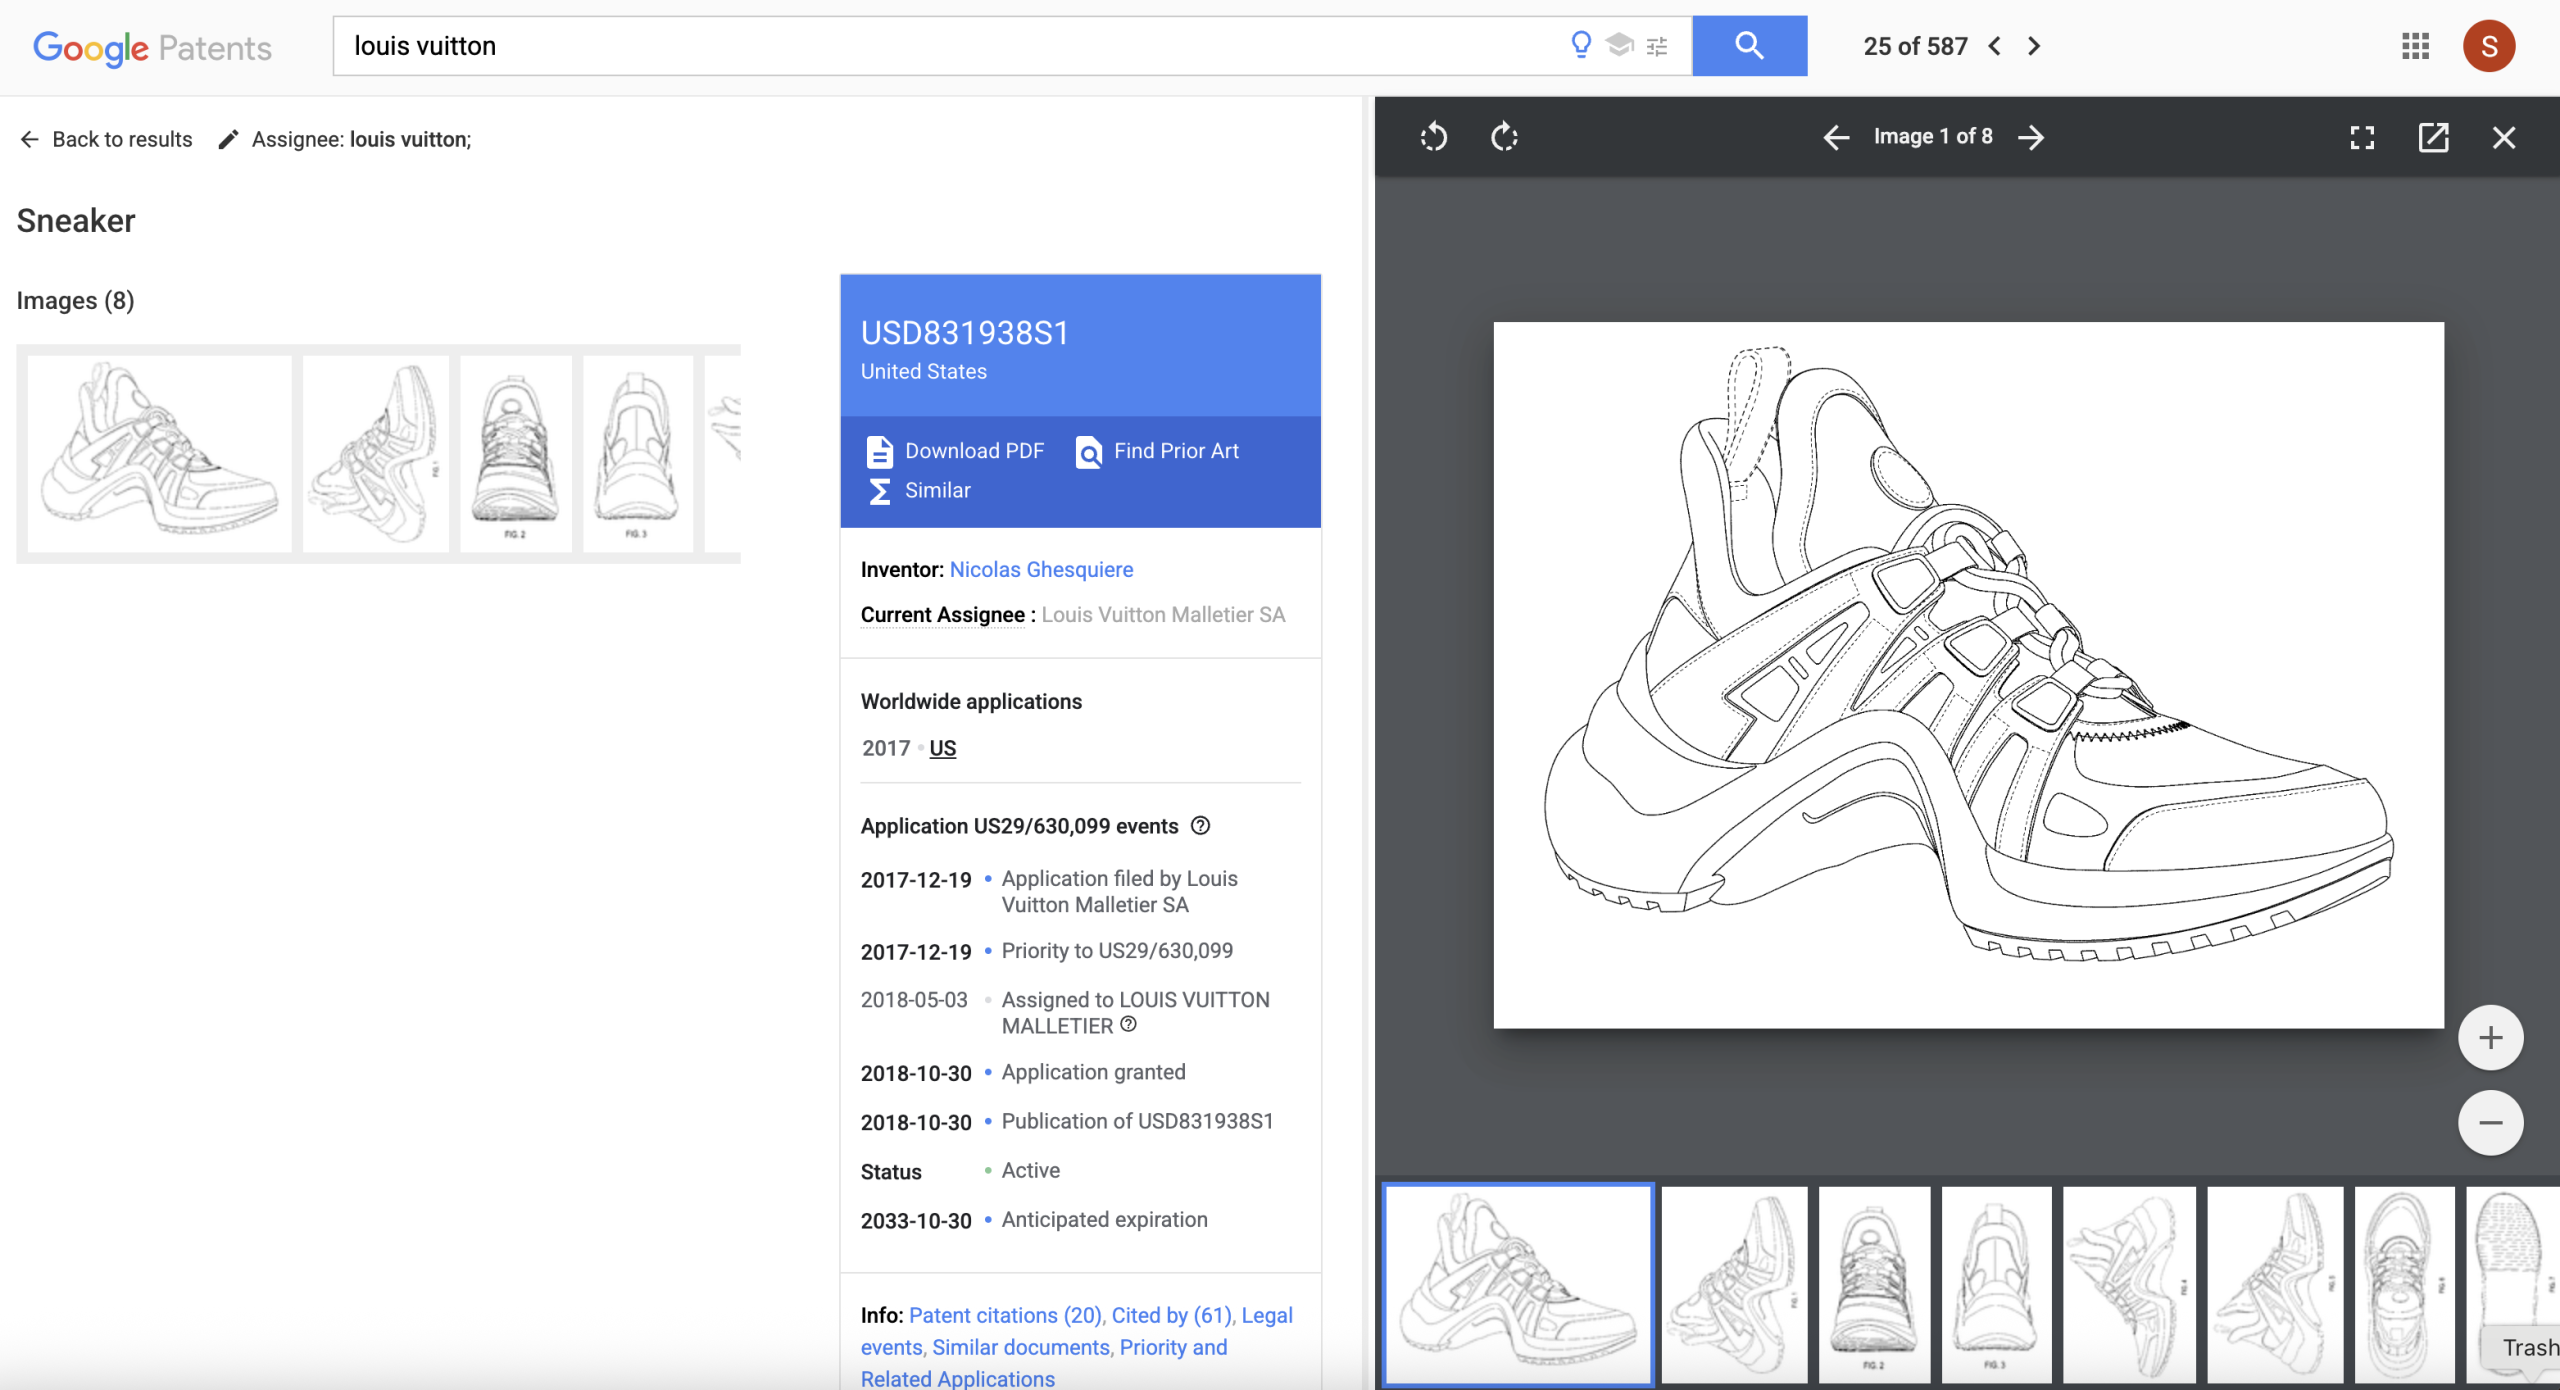The width and height of the screenshot is (2560, 1390).
Task: Click Find Prior Art
Action: [1157, 451]
